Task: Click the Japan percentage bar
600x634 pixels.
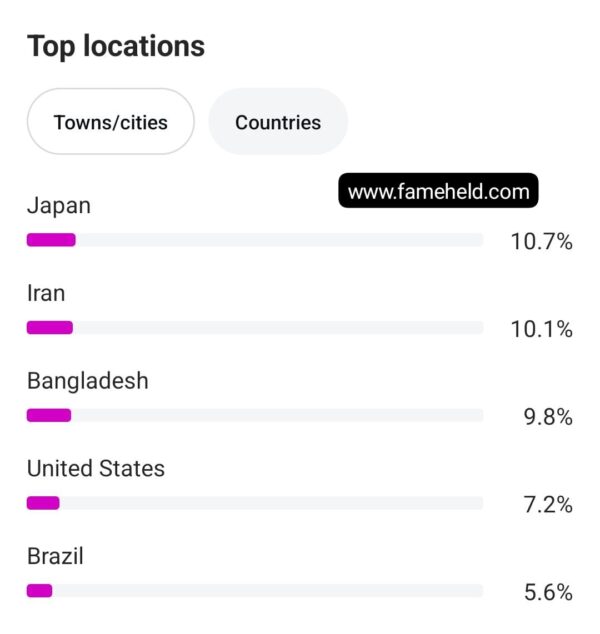Action: click(x=255, y=240)
